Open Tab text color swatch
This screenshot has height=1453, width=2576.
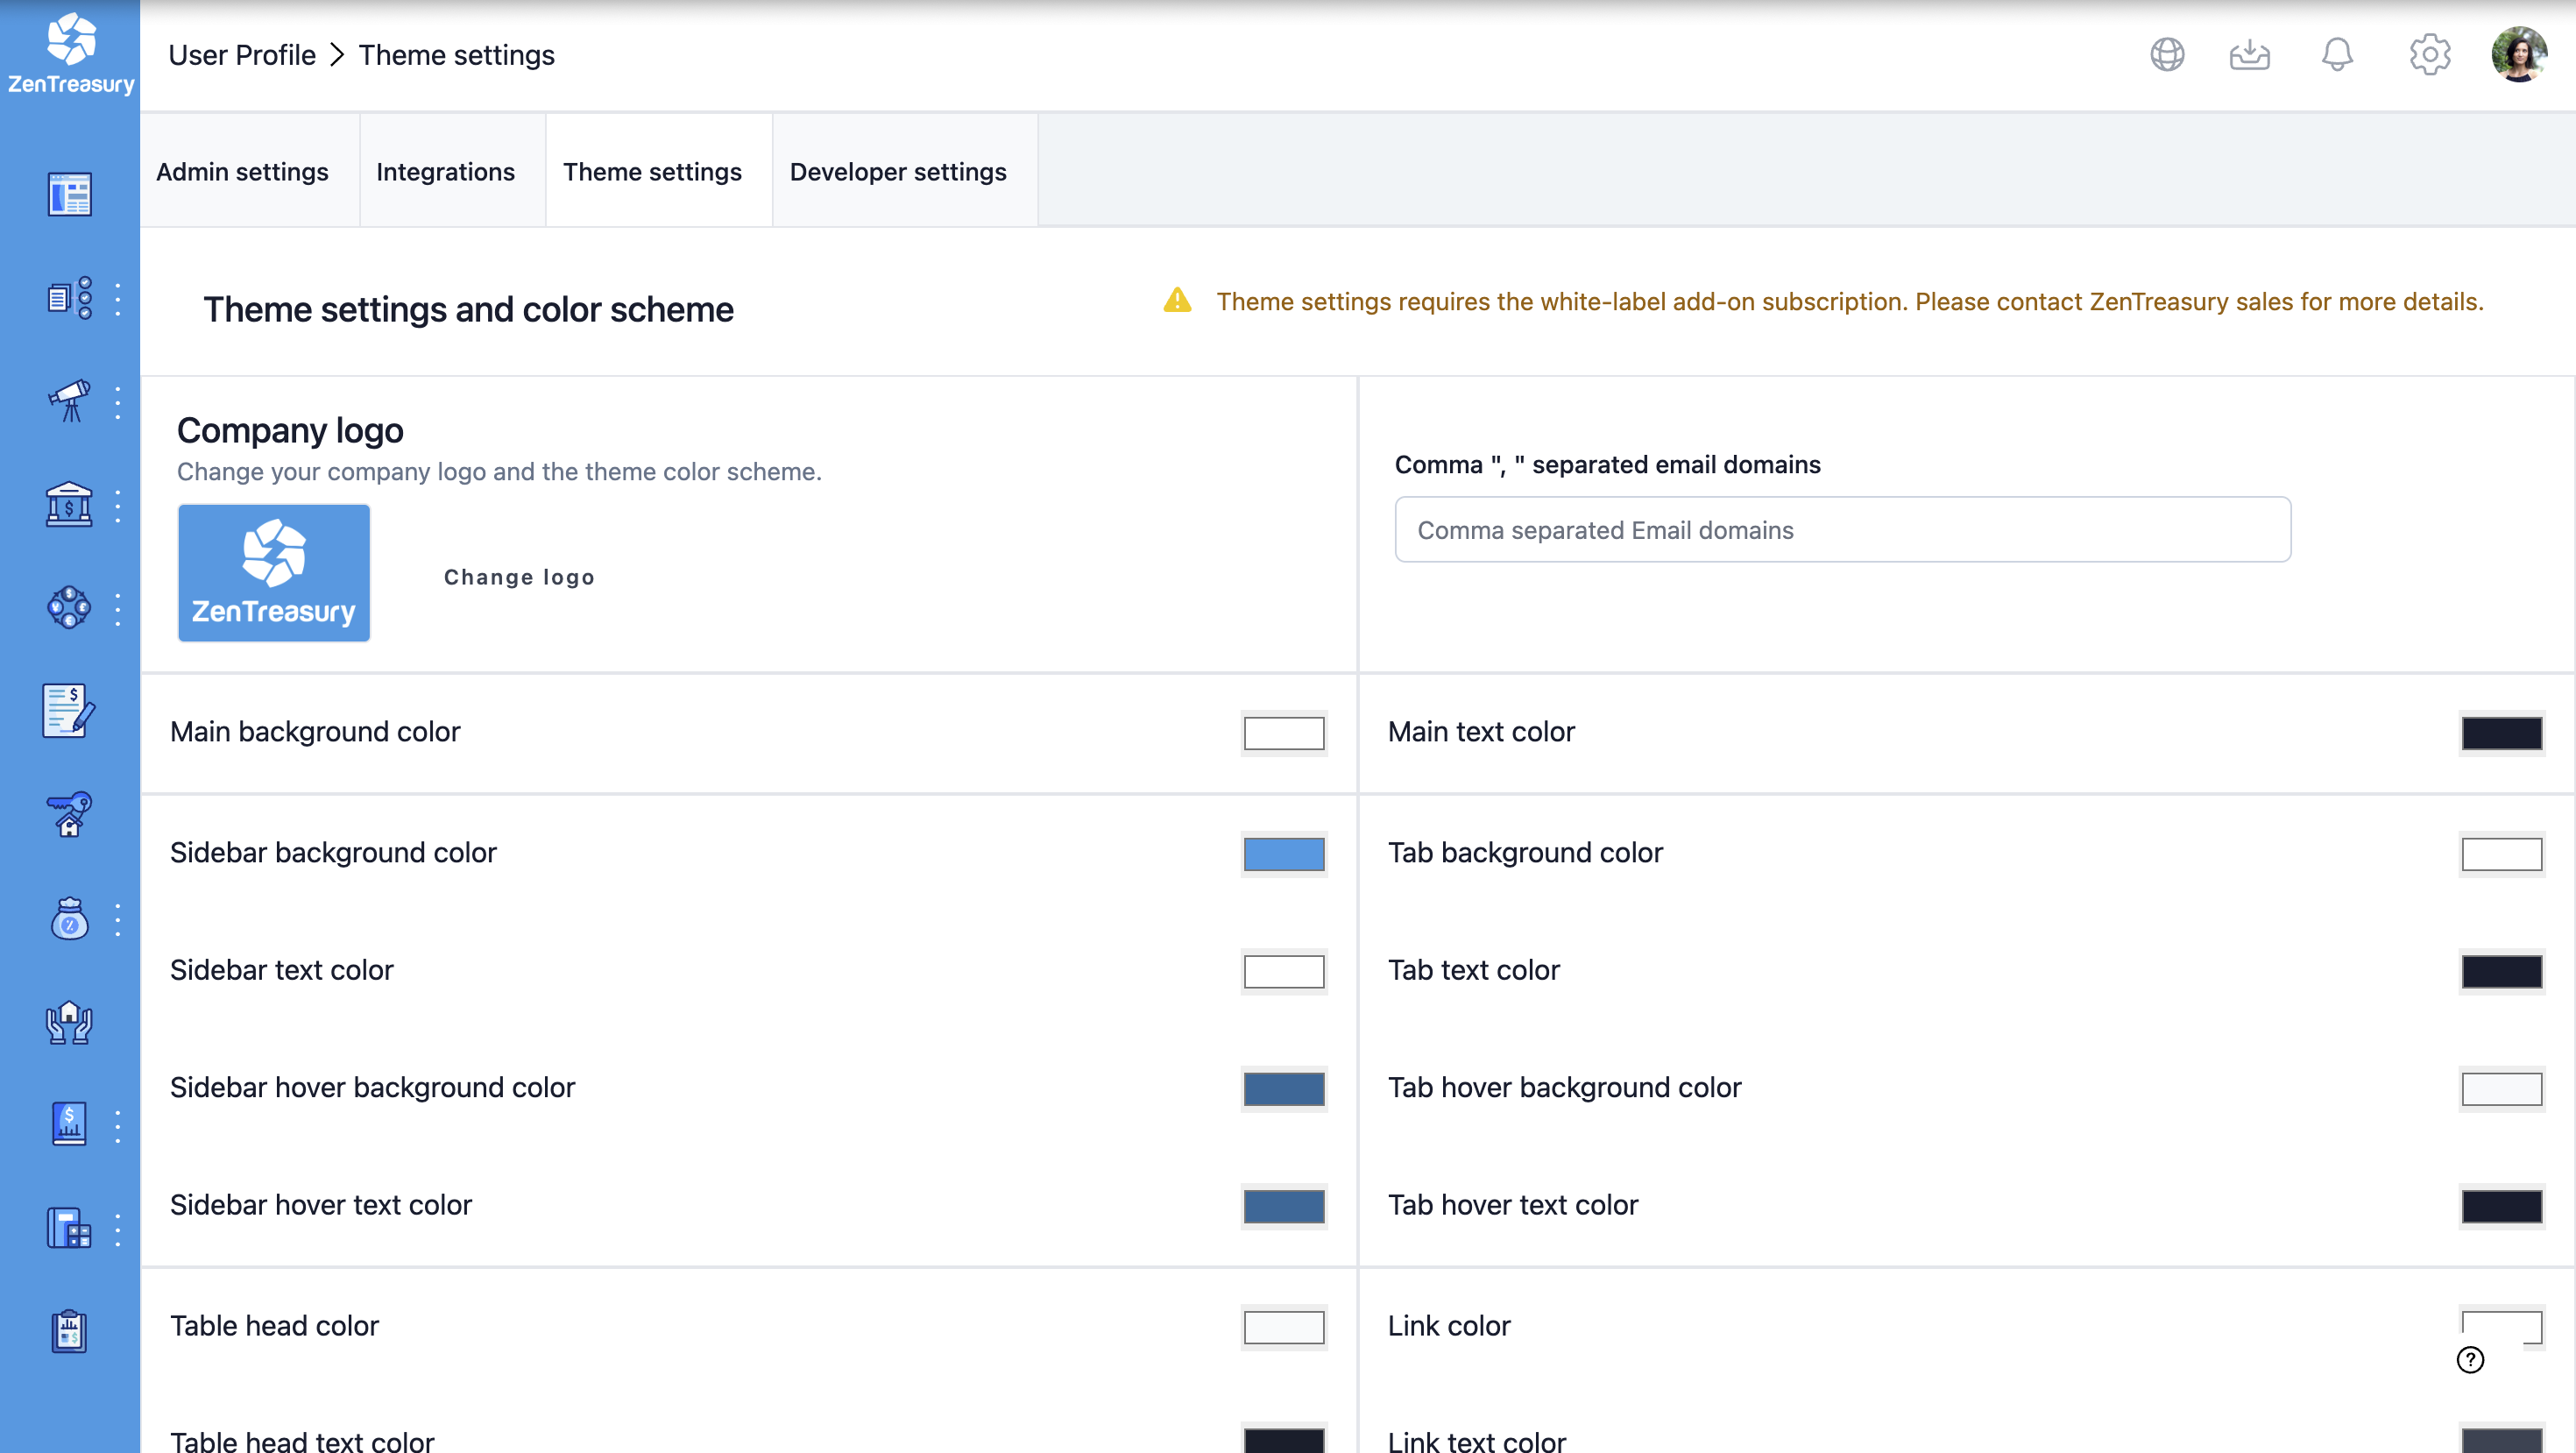[x=2501, y=970]
